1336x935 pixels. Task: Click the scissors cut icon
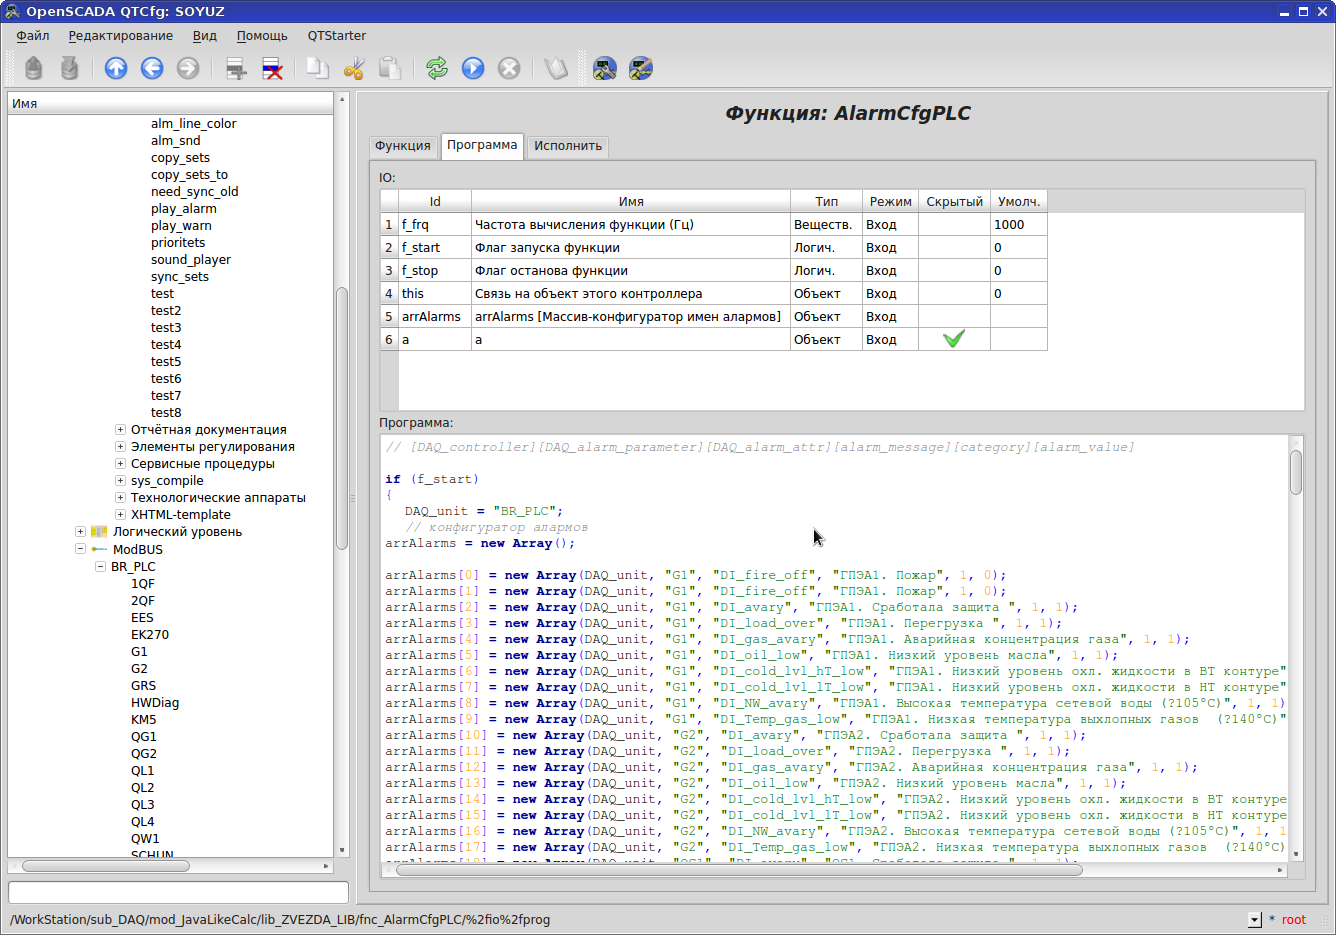click(x=354, y=68)
